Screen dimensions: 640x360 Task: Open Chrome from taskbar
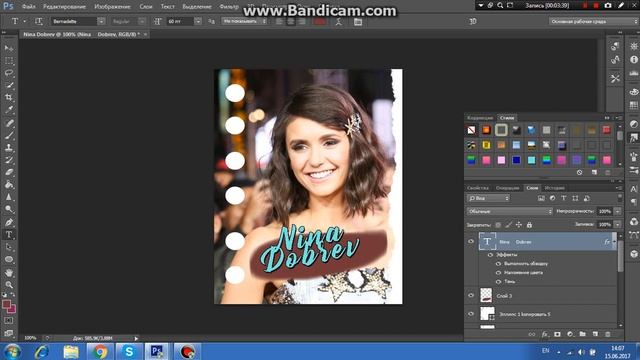(x=100, y=351)
